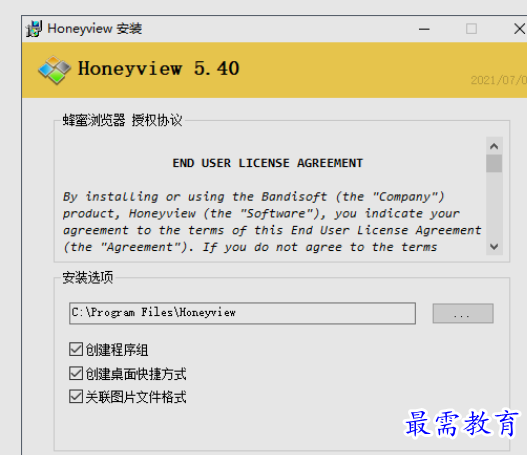Viewport: 527px width, 455px height.
Task: Minimize the Honeyview installer window
Action: point(424,29)
